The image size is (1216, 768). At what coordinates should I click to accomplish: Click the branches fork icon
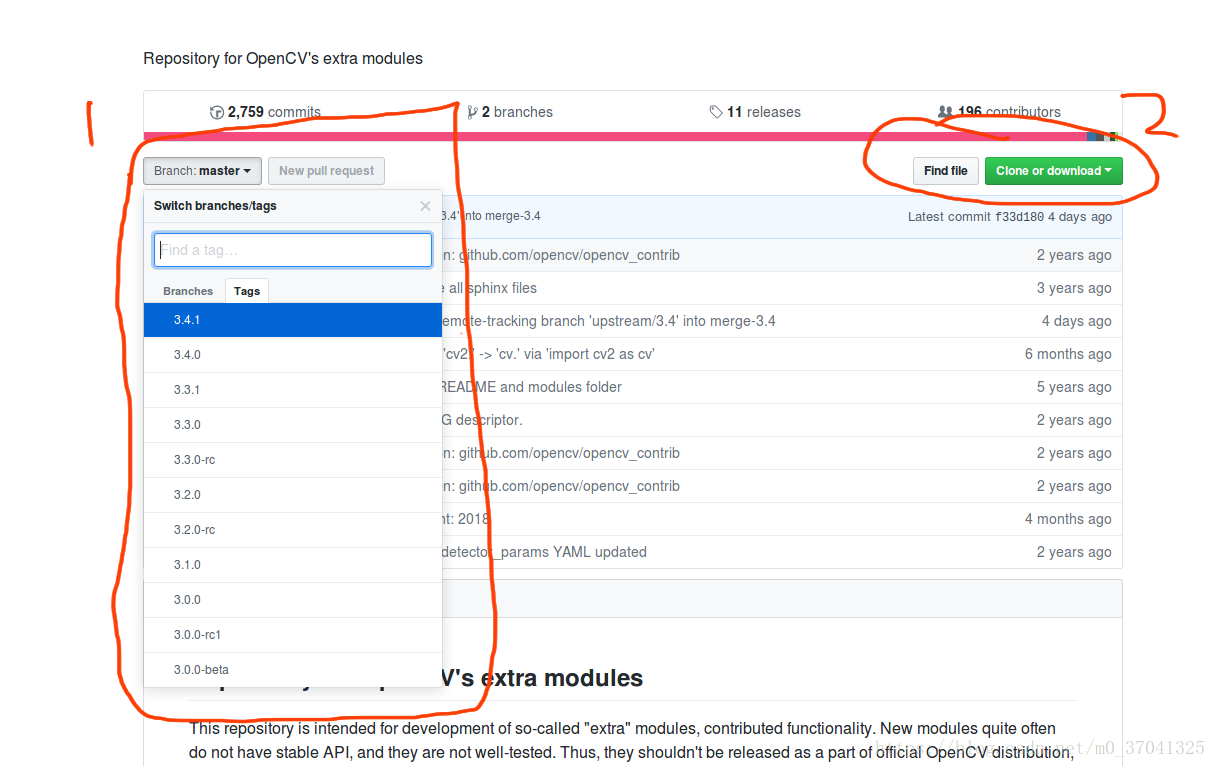[472, 112]
